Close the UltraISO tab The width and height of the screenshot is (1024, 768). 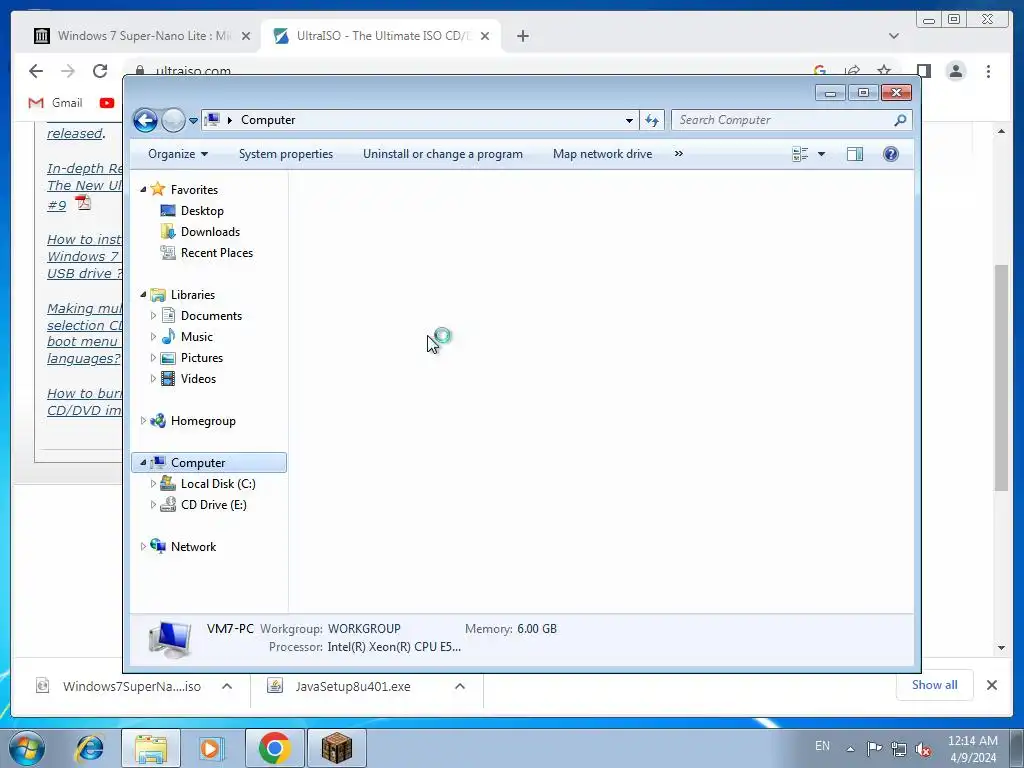485,36
